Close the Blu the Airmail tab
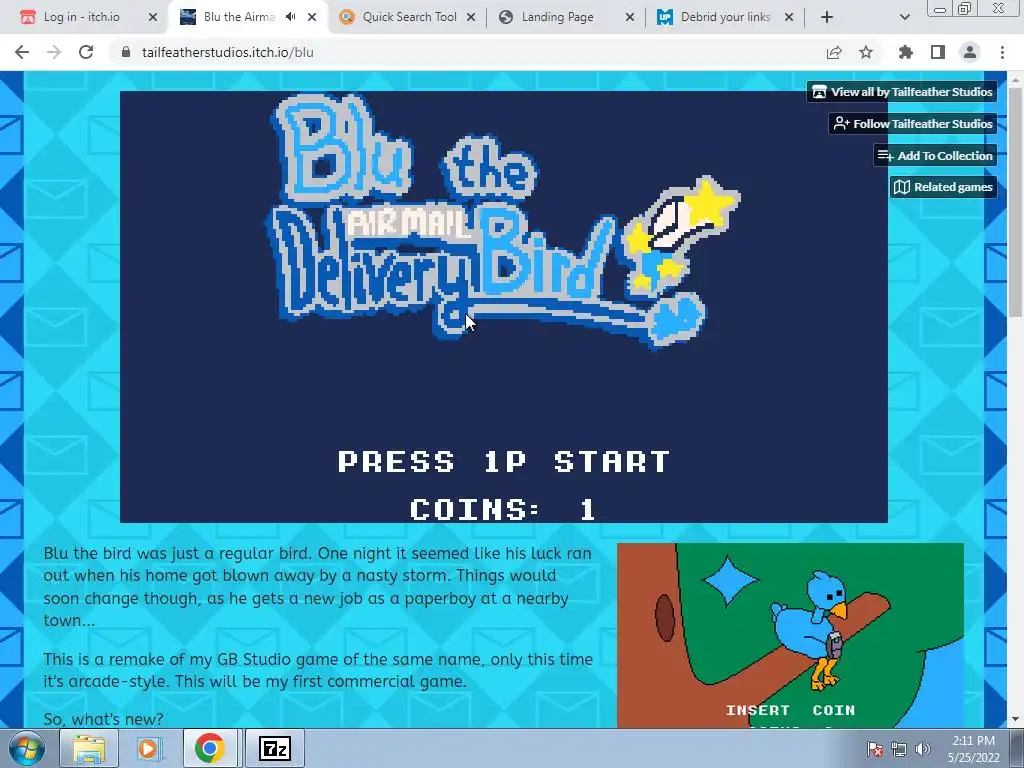 point(312,17)
